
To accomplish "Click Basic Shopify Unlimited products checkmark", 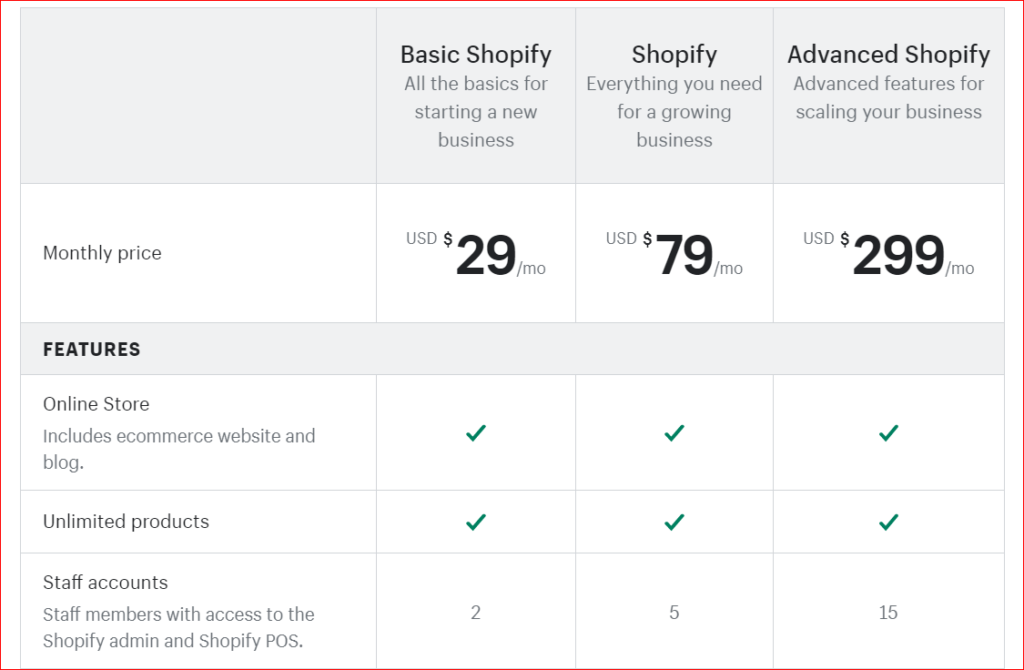I will (476, 522).
